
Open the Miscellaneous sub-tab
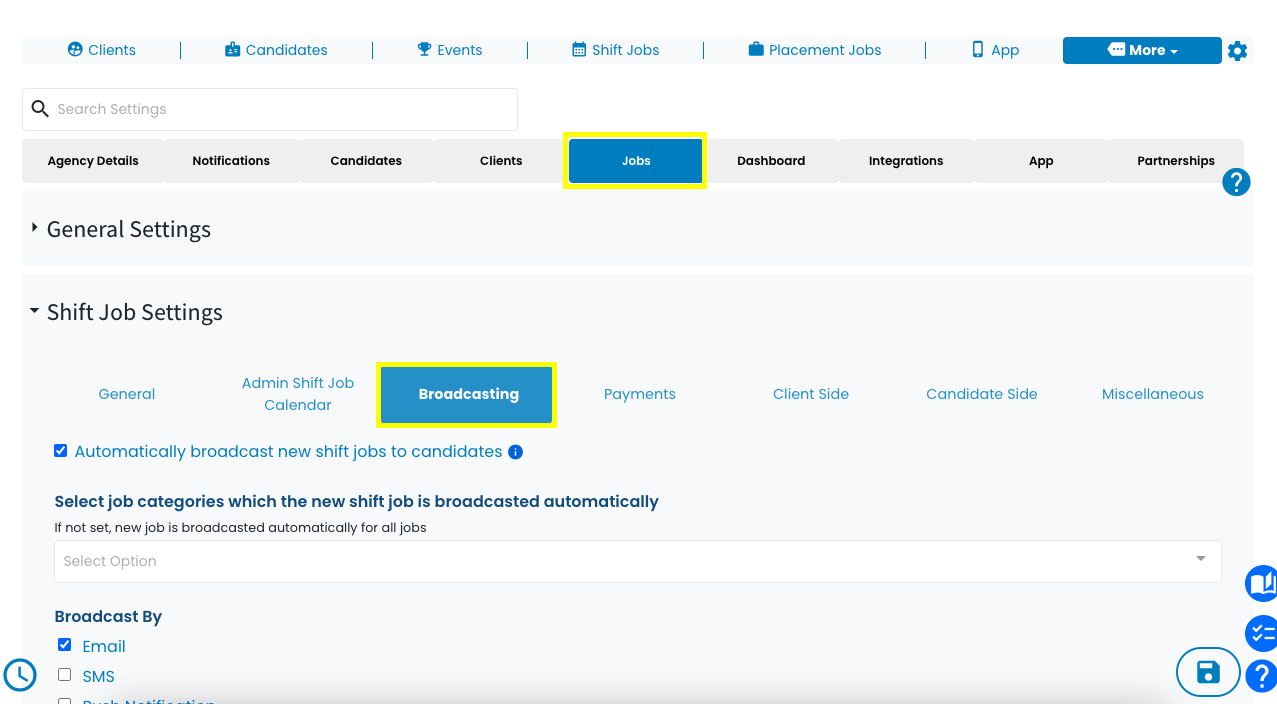pyautogui.click(x=1153, y=394)
